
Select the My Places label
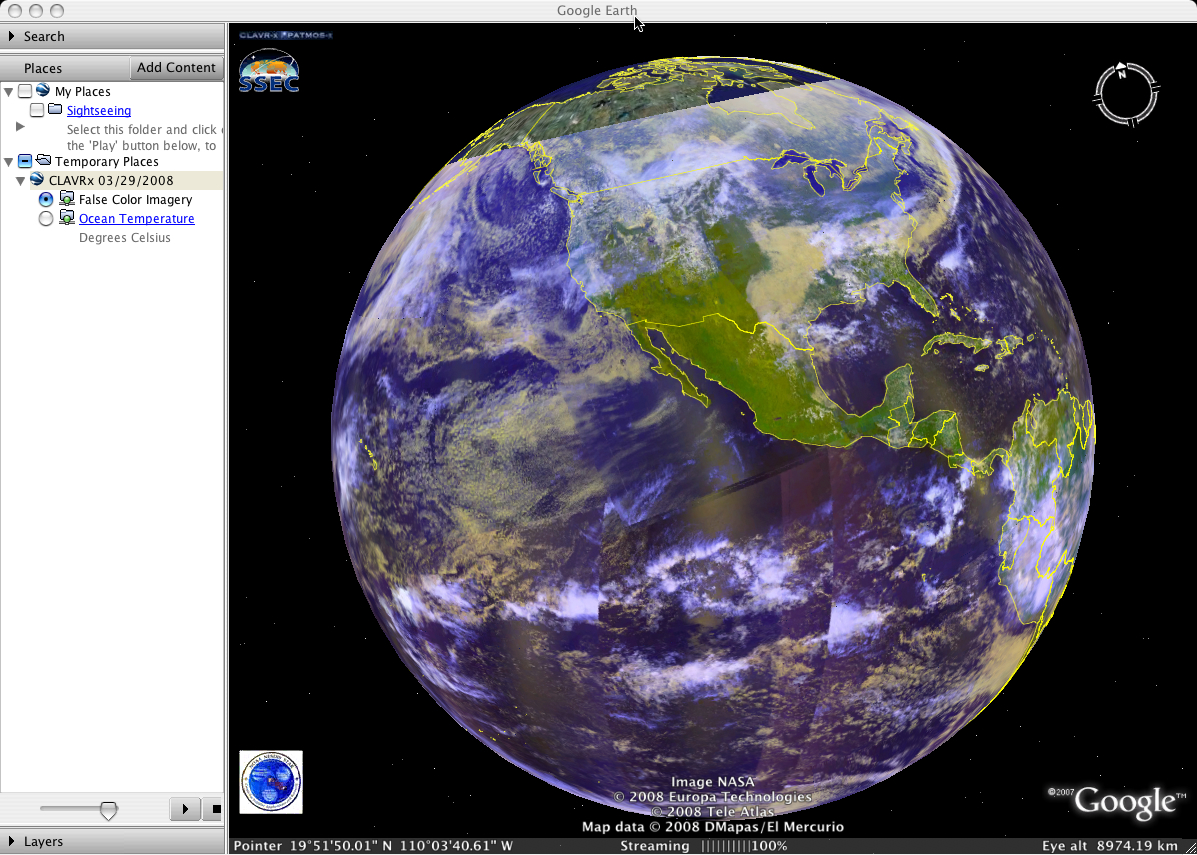82,92
